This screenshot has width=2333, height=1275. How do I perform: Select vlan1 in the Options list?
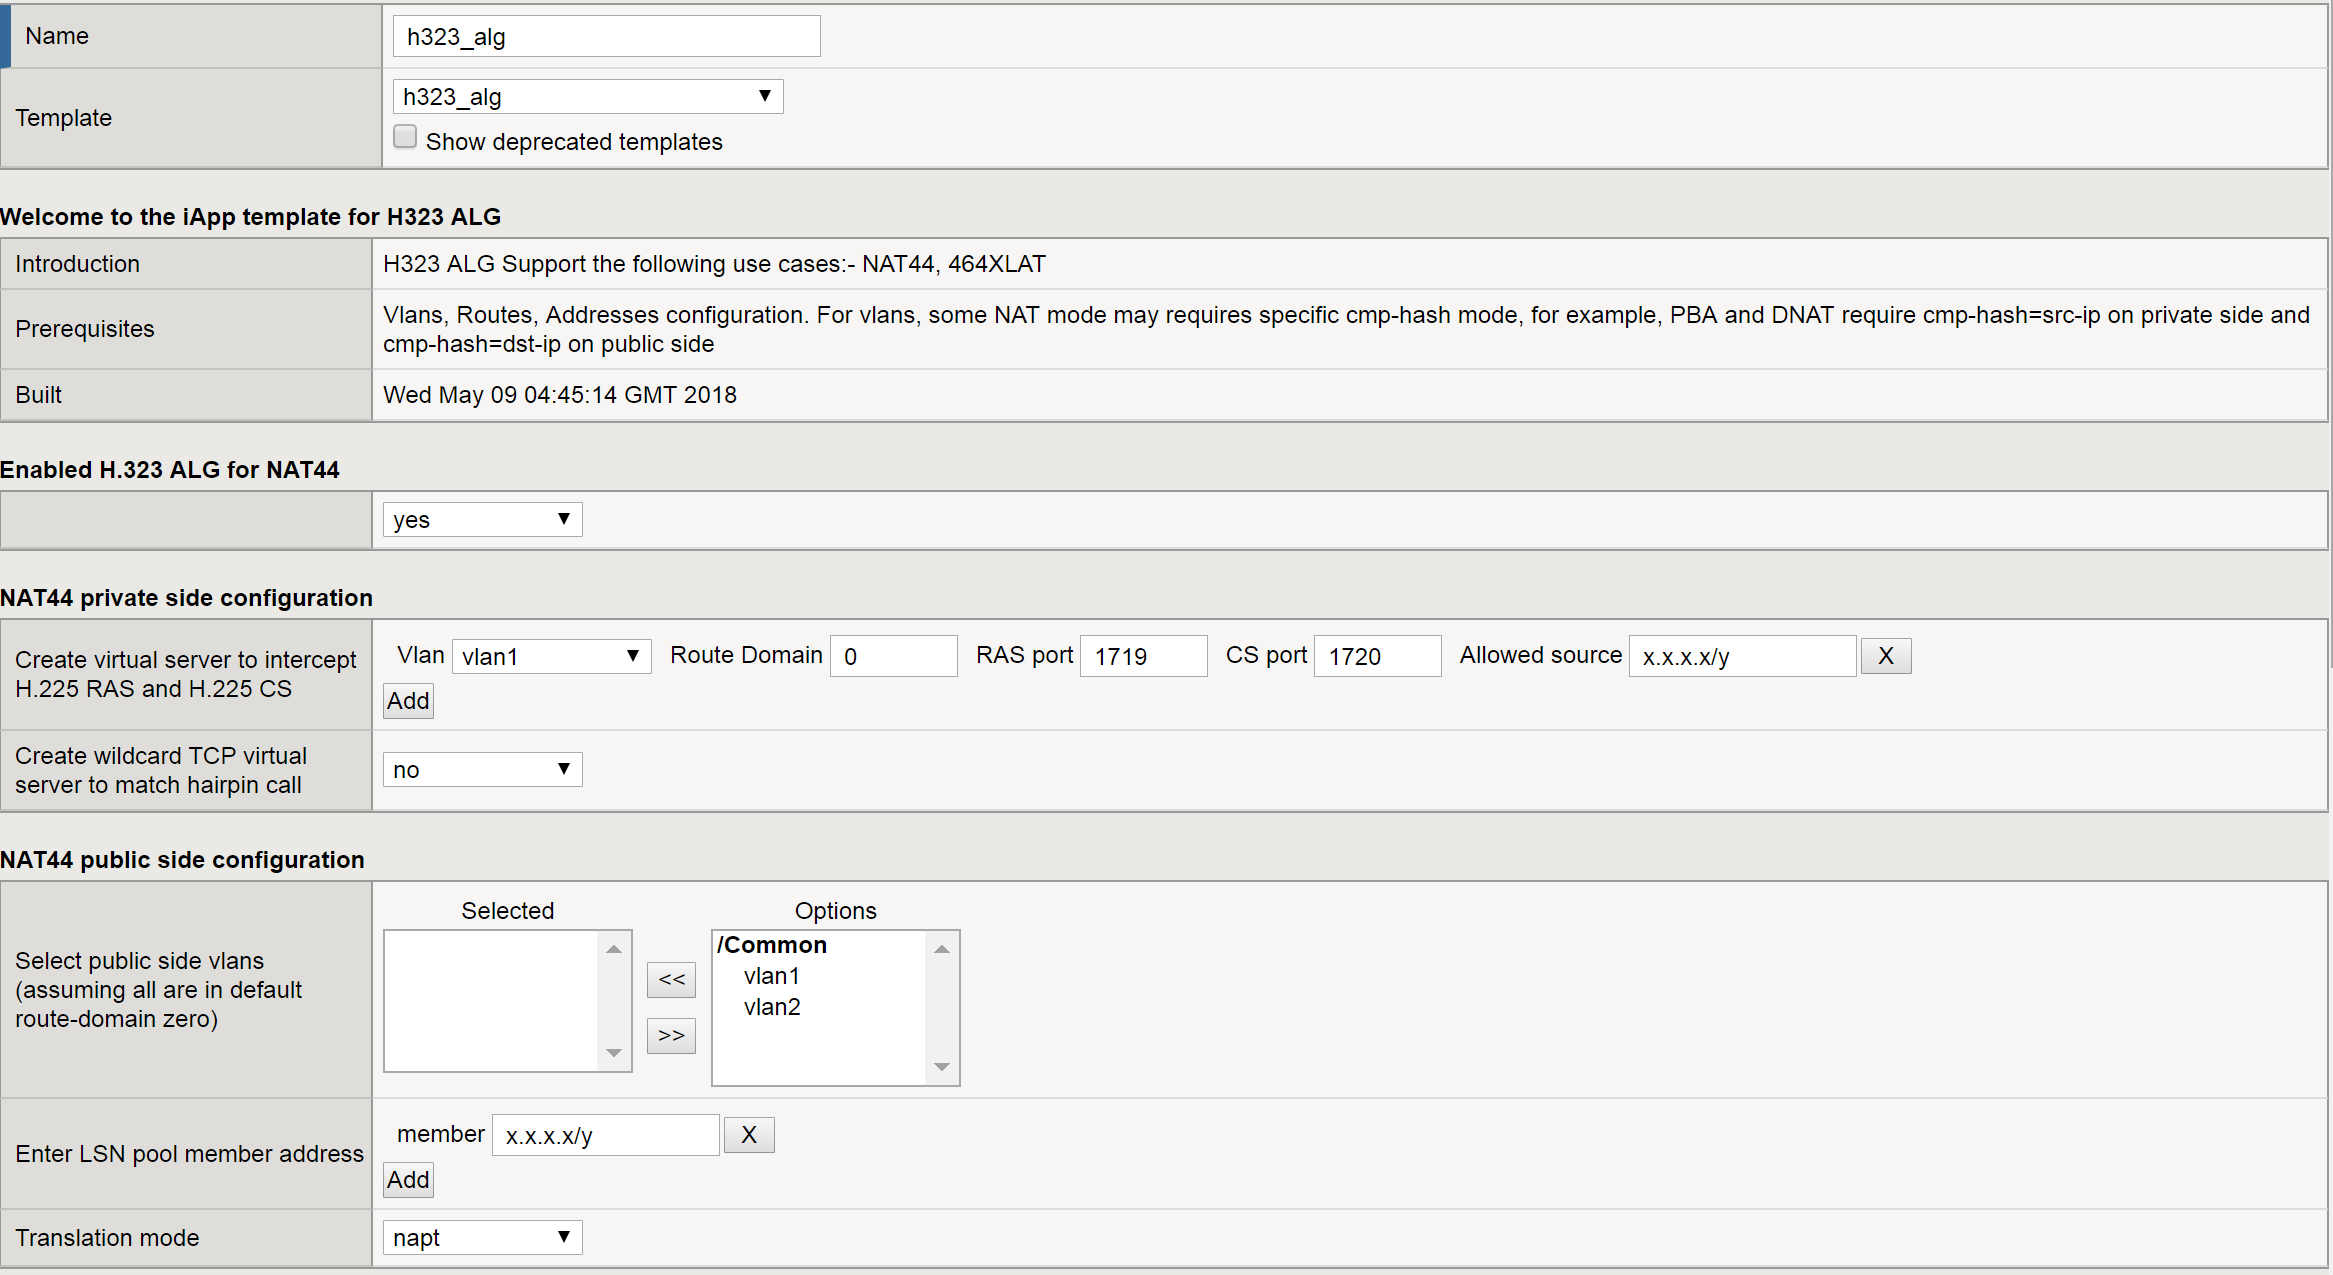coord(771,976)
